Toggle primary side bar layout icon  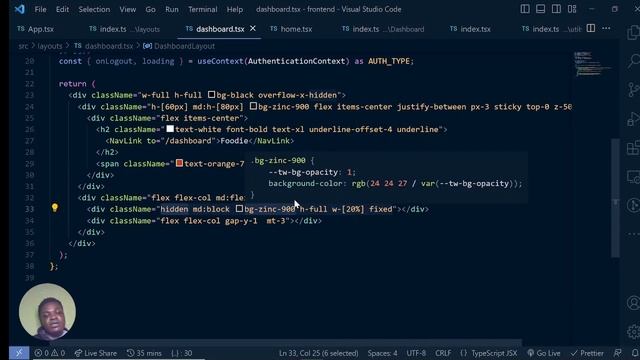(525, 9)
